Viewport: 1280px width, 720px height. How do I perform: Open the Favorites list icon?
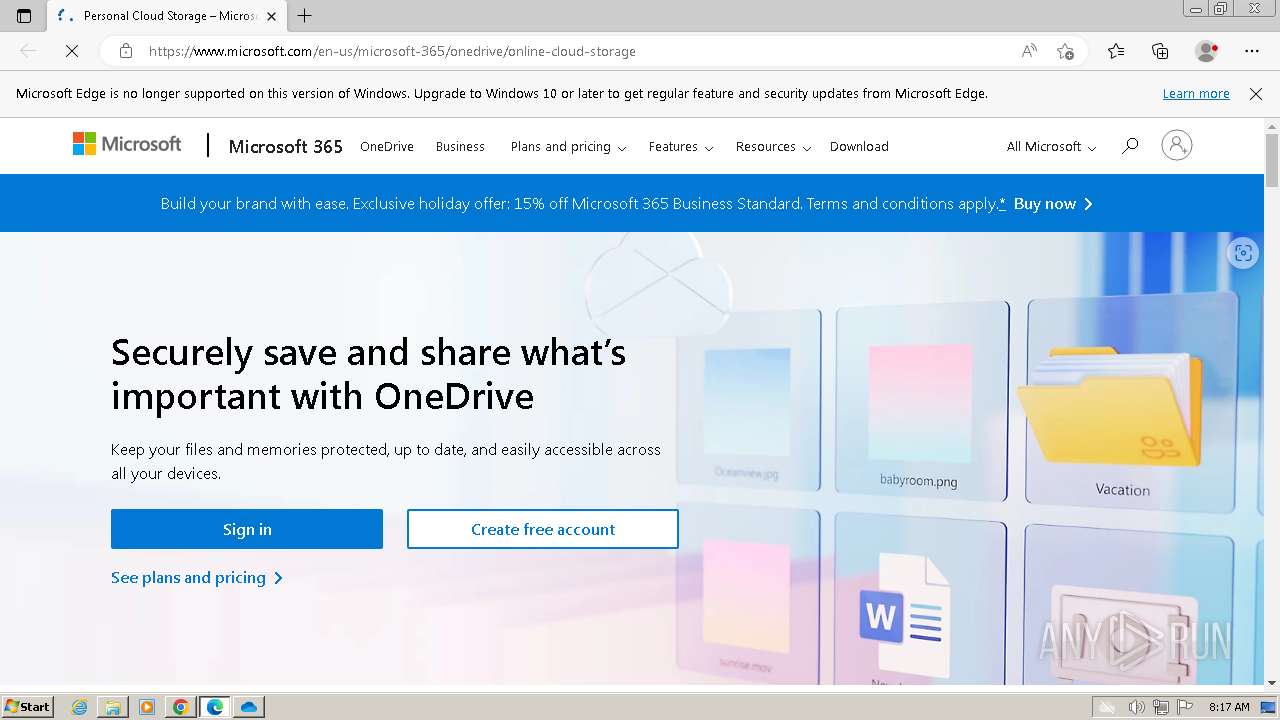tap(1116, 51)
